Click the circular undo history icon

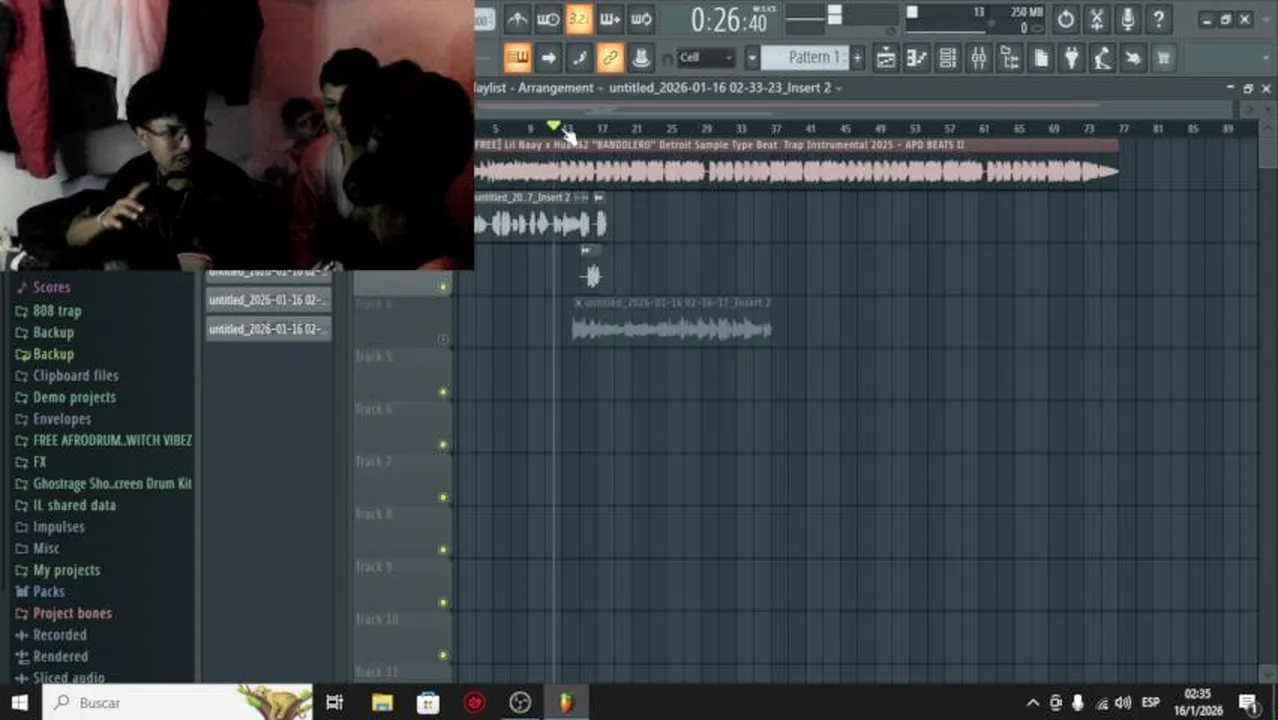click(x=1066, y=19)
